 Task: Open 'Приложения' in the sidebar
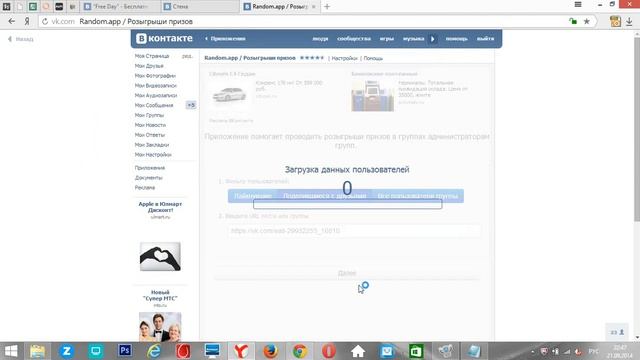click(150, 168)
